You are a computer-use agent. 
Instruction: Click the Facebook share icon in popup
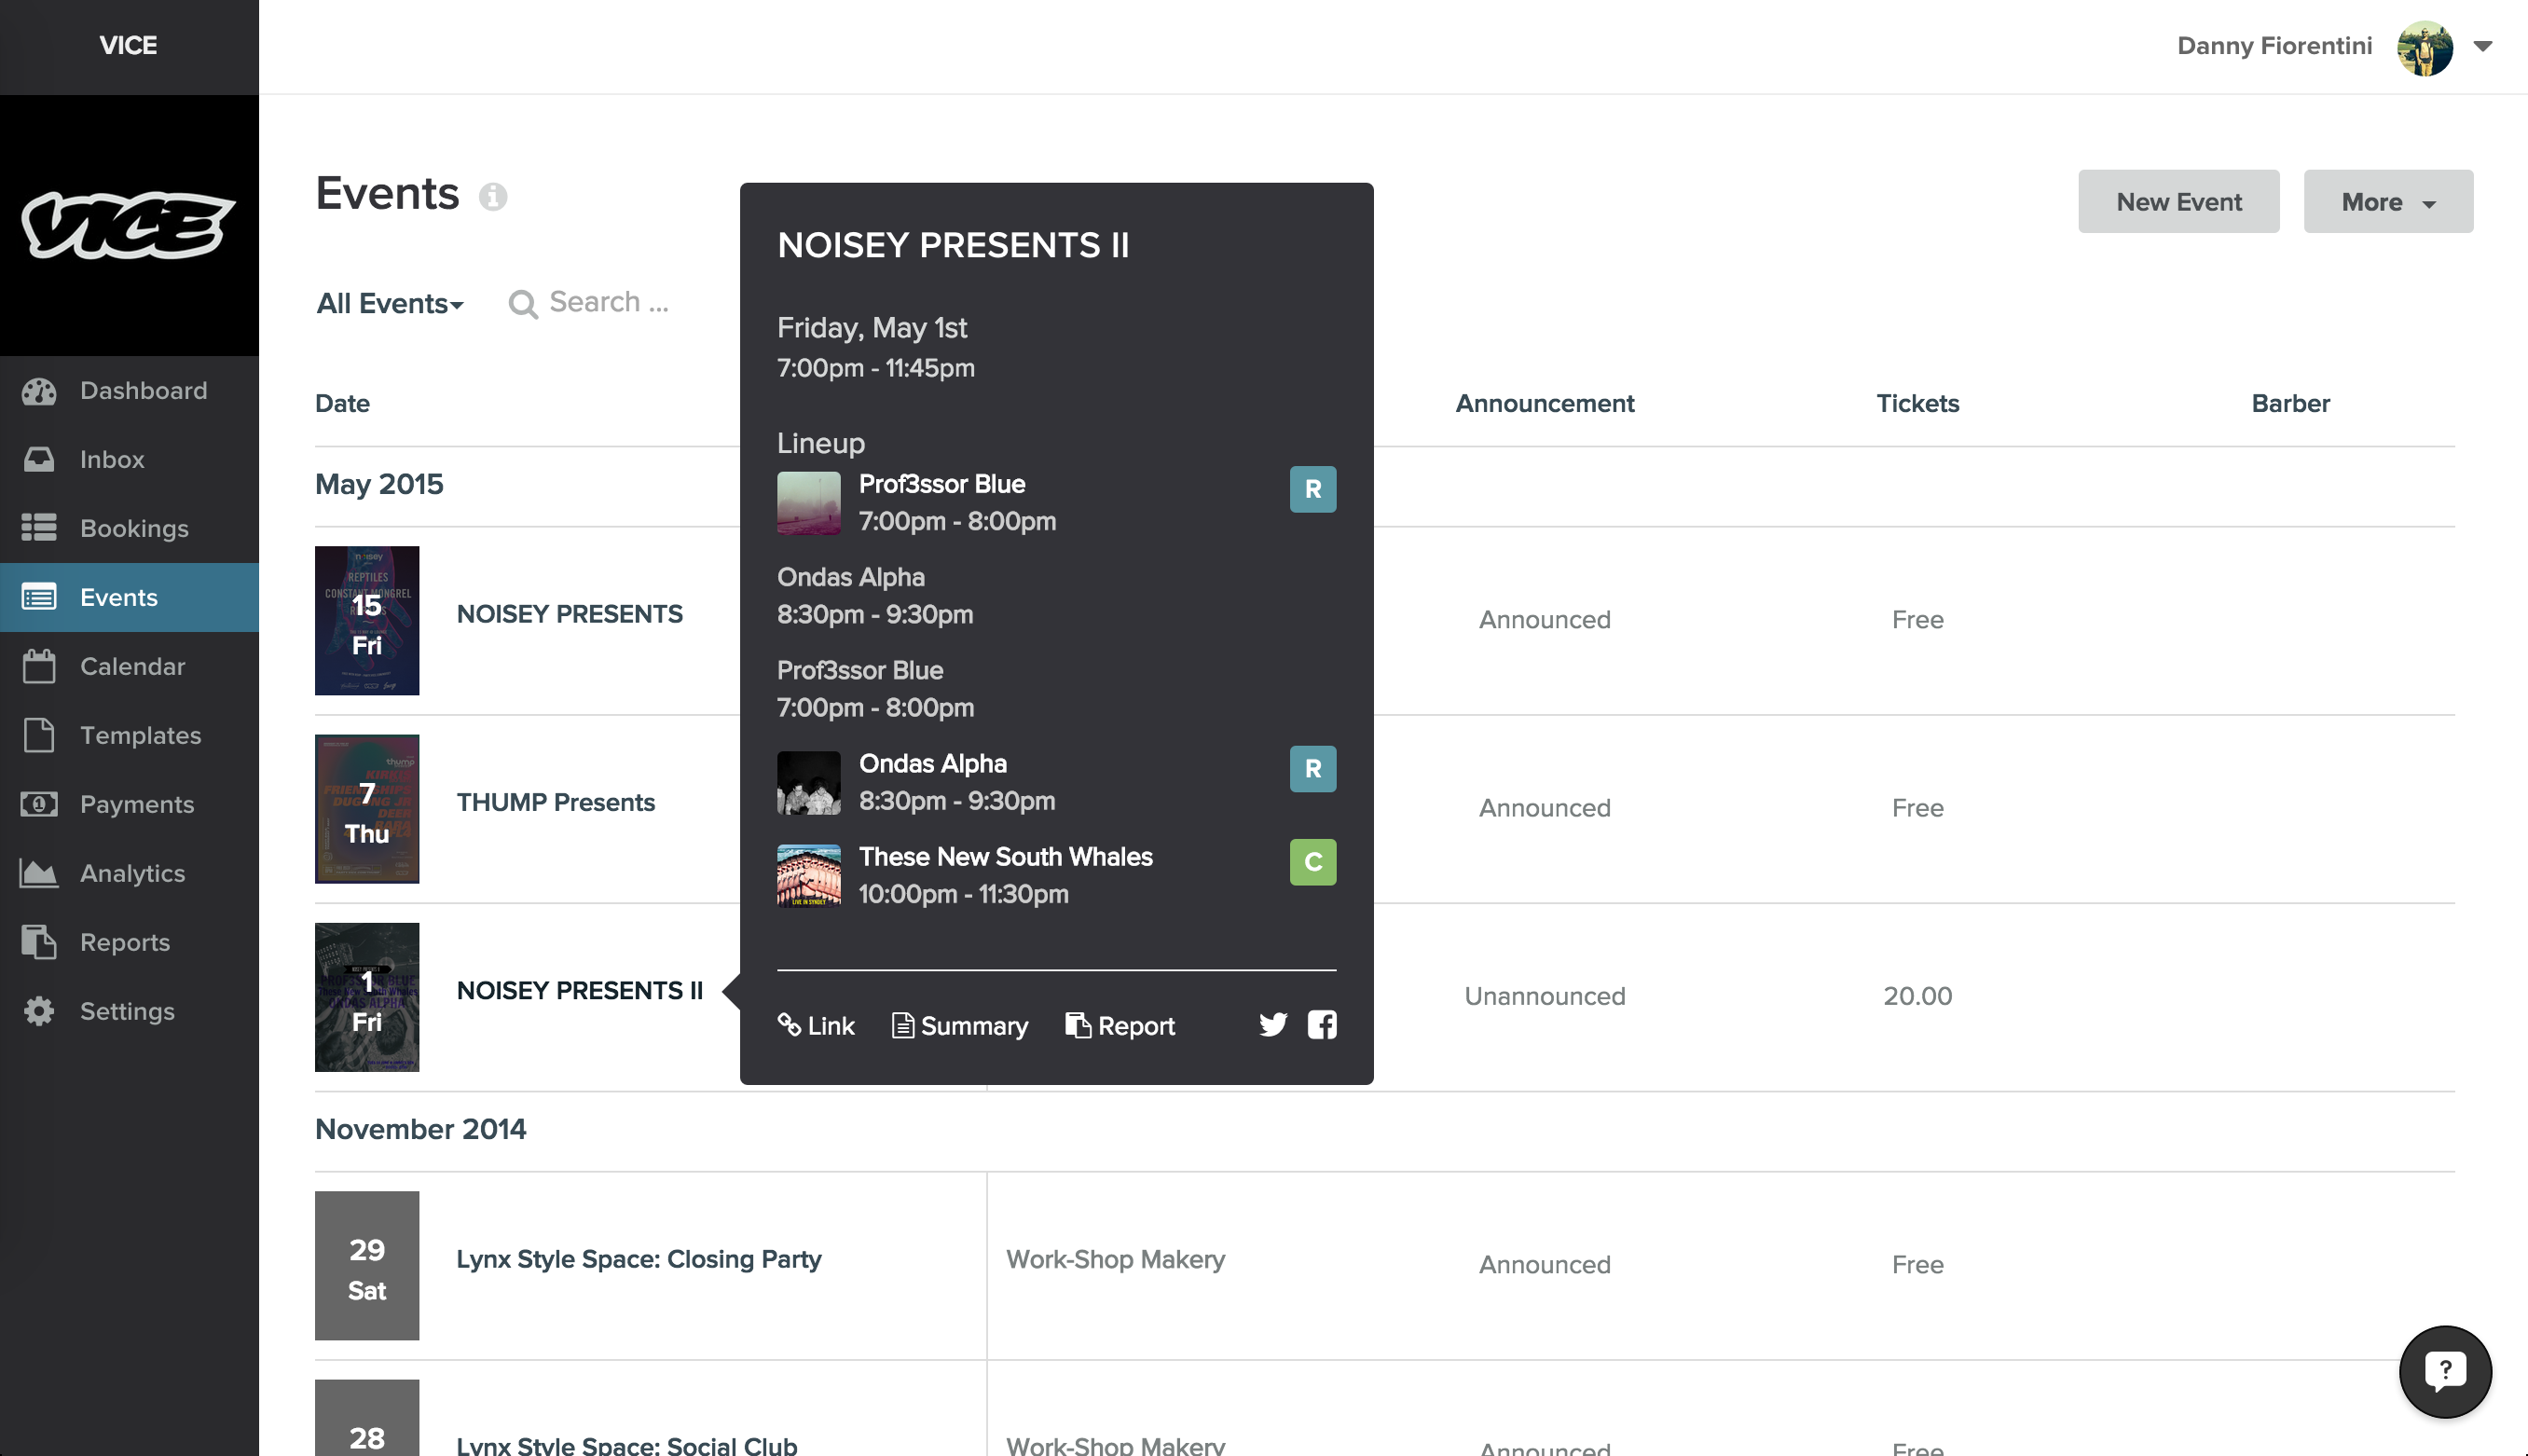(x=1321, y=1025)
